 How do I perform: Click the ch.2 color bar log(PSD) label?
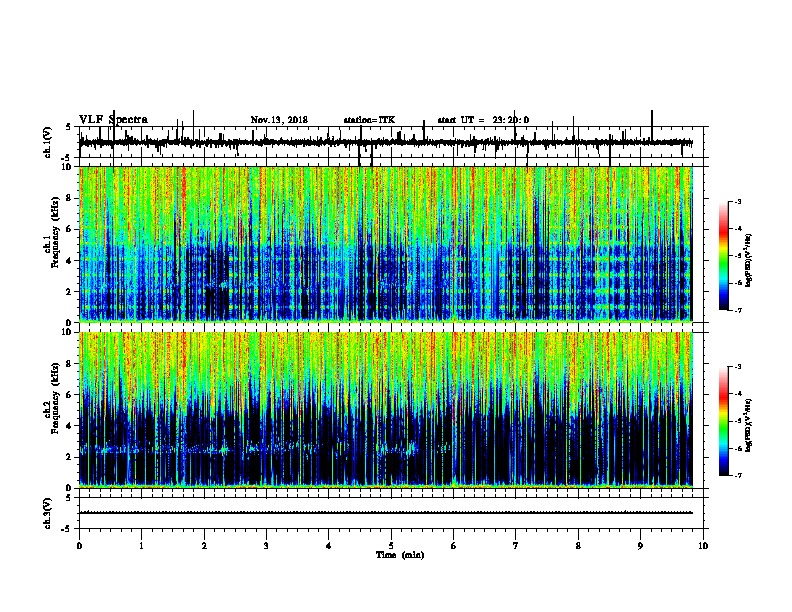[748, 425]
